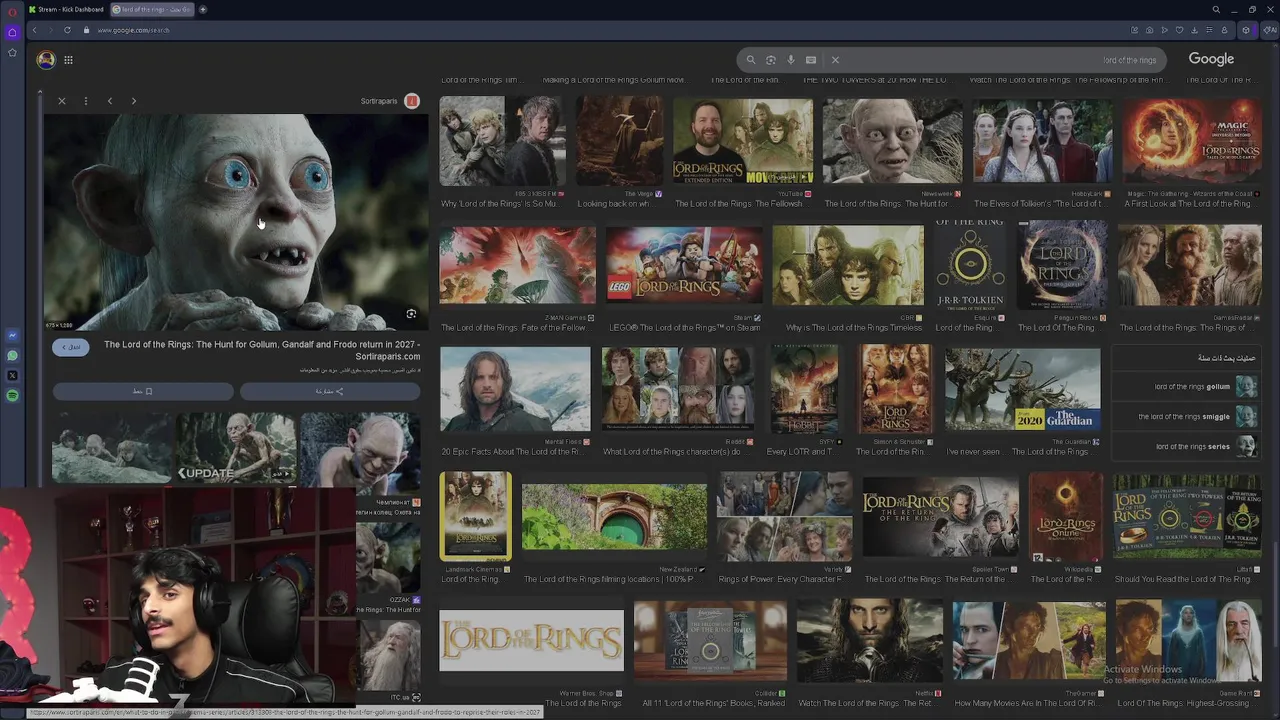
Task: Open The Guardian oliphaunt image result
Action: 1022,390
